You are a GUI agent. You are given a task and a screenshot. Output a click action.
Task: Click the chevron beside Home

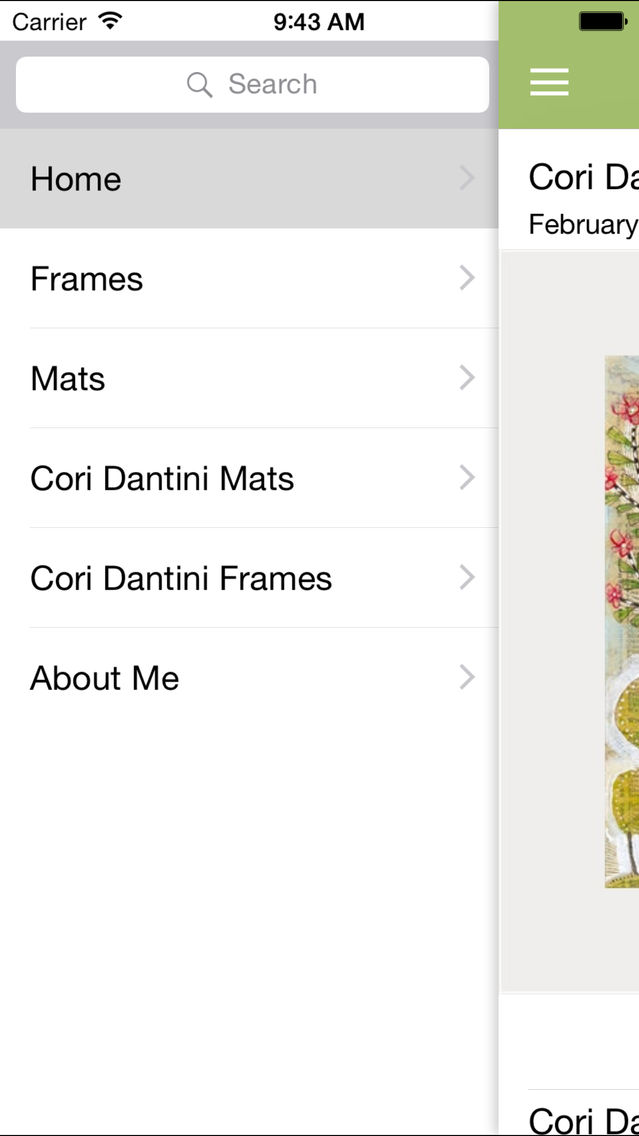(x=467, y=178)
